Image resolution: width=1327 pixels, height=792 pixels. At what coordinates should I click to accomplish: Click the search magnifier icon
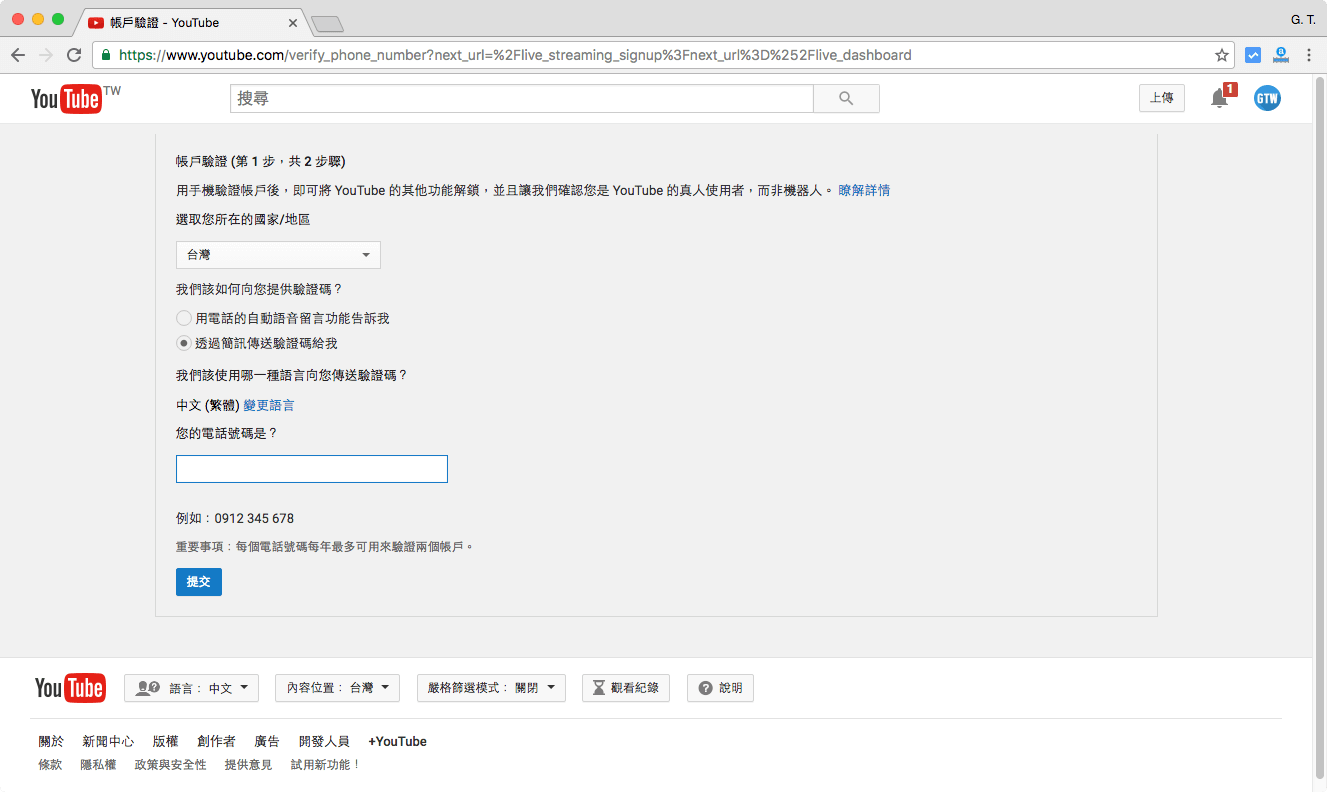[x=845, y=98]
